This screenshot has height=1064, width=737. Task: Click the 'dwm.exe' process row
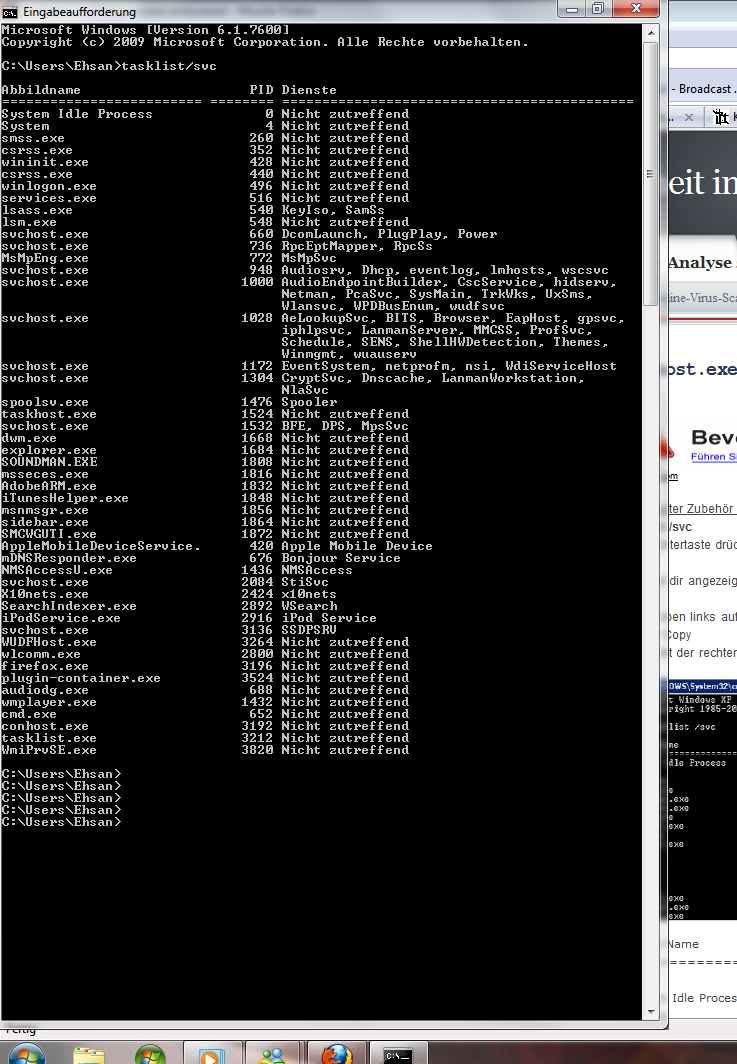pyautogui.click(x=205, y=438)
